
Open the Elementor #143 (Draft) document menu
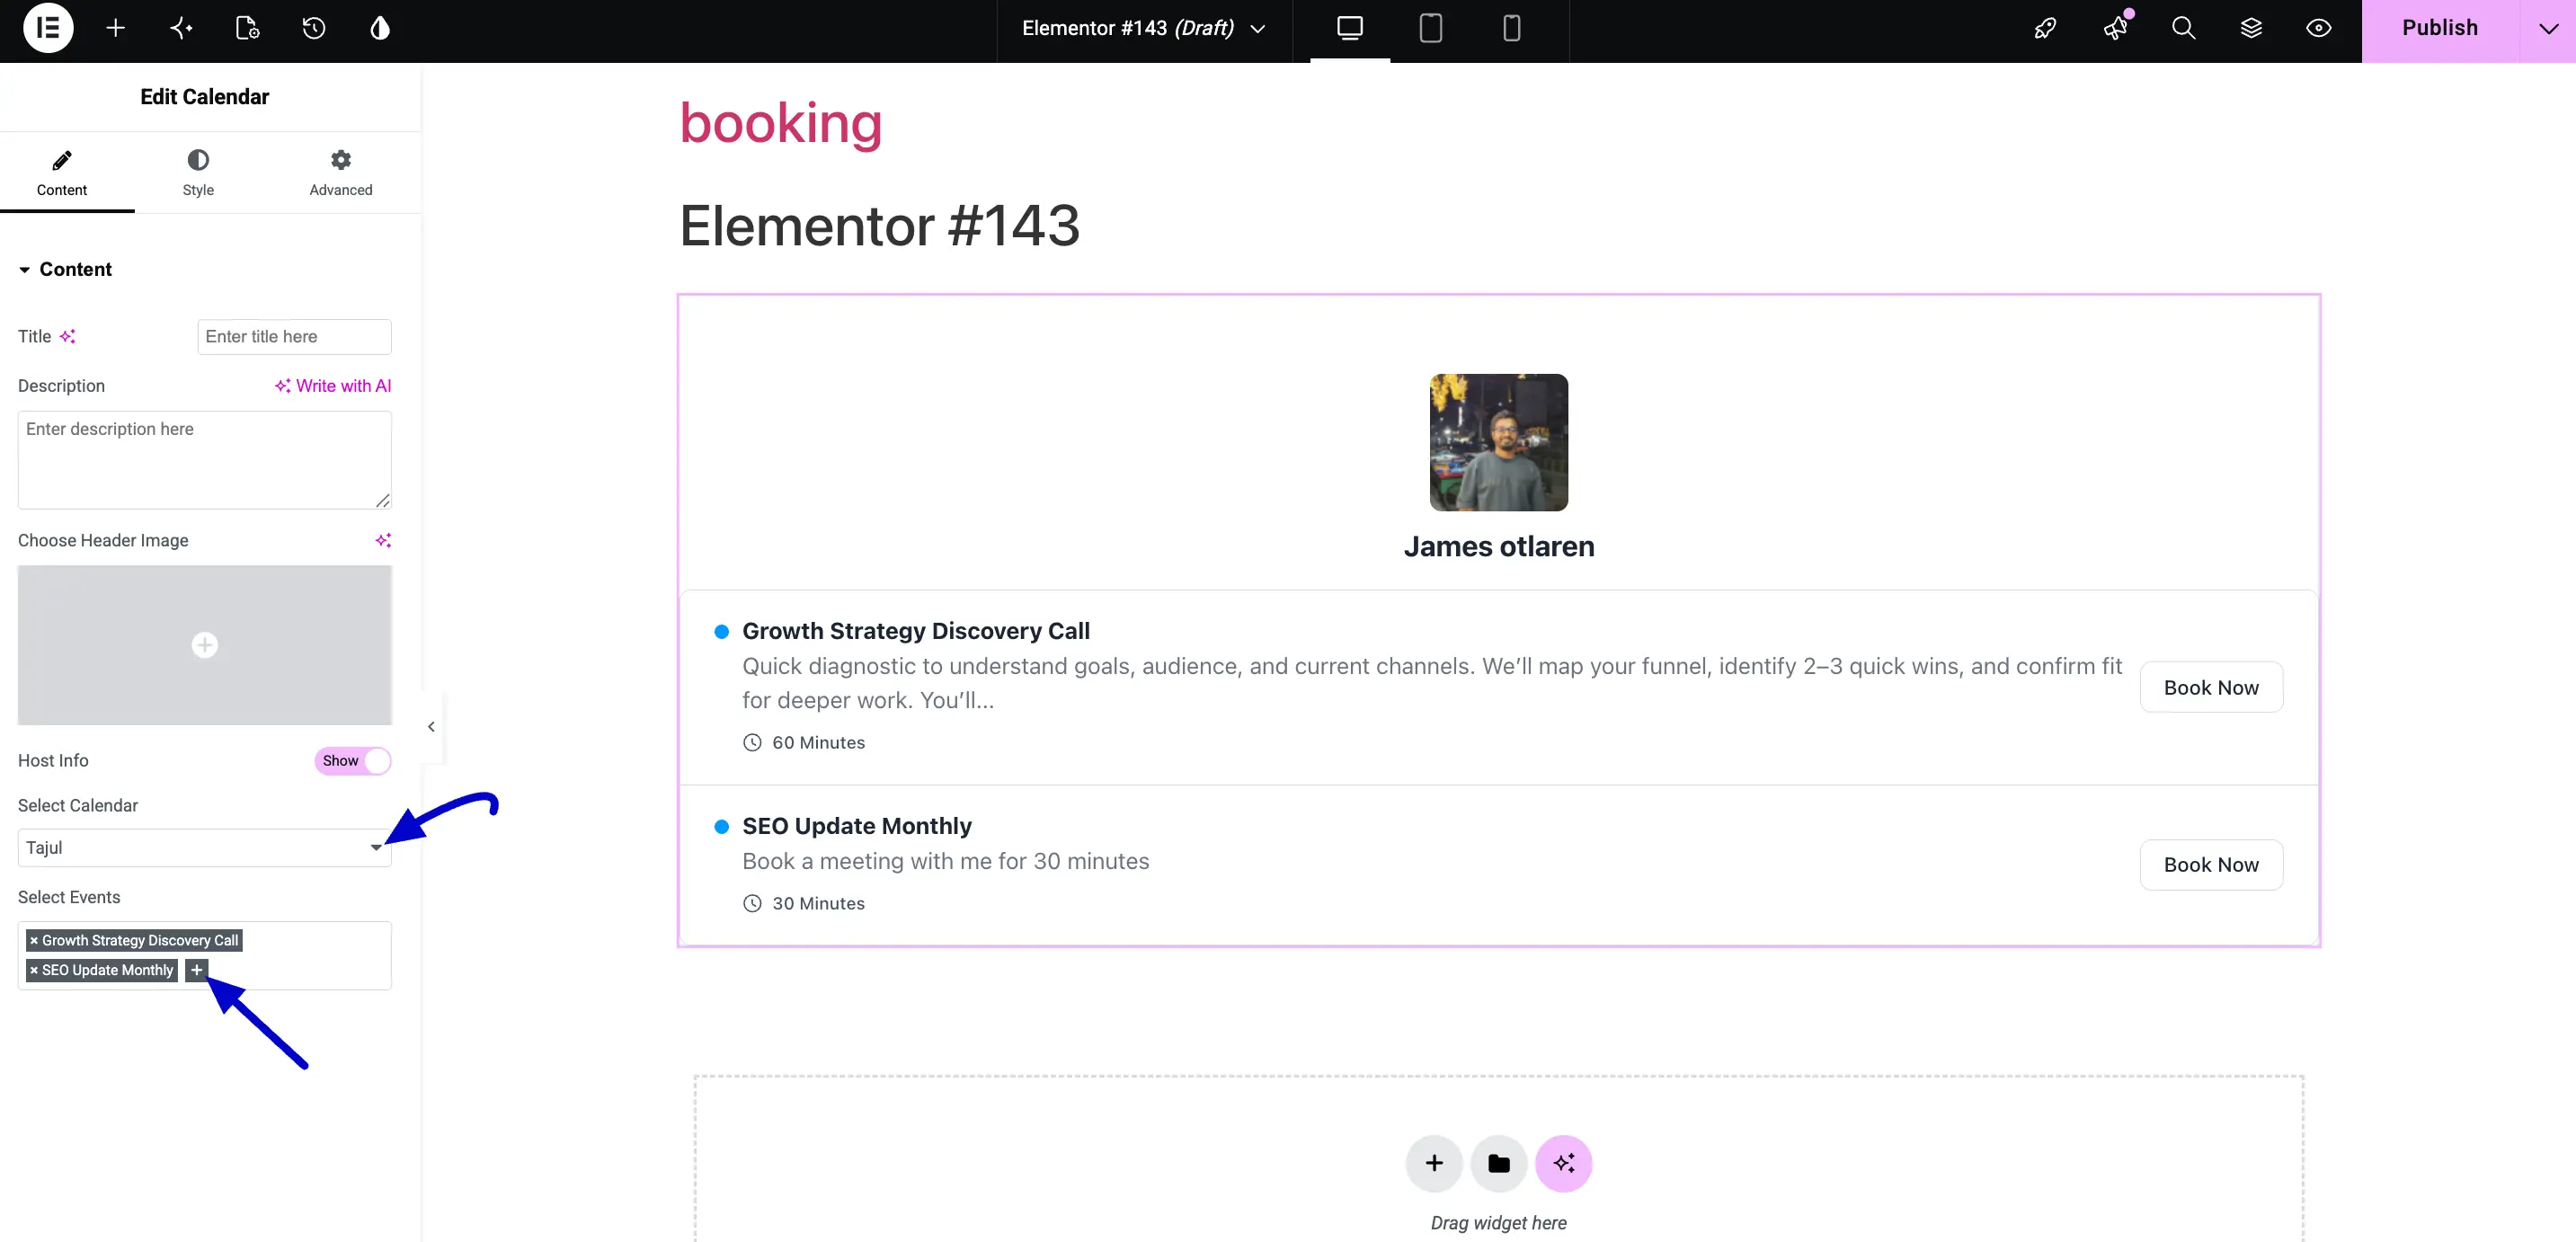click(x=1143, y=28)
